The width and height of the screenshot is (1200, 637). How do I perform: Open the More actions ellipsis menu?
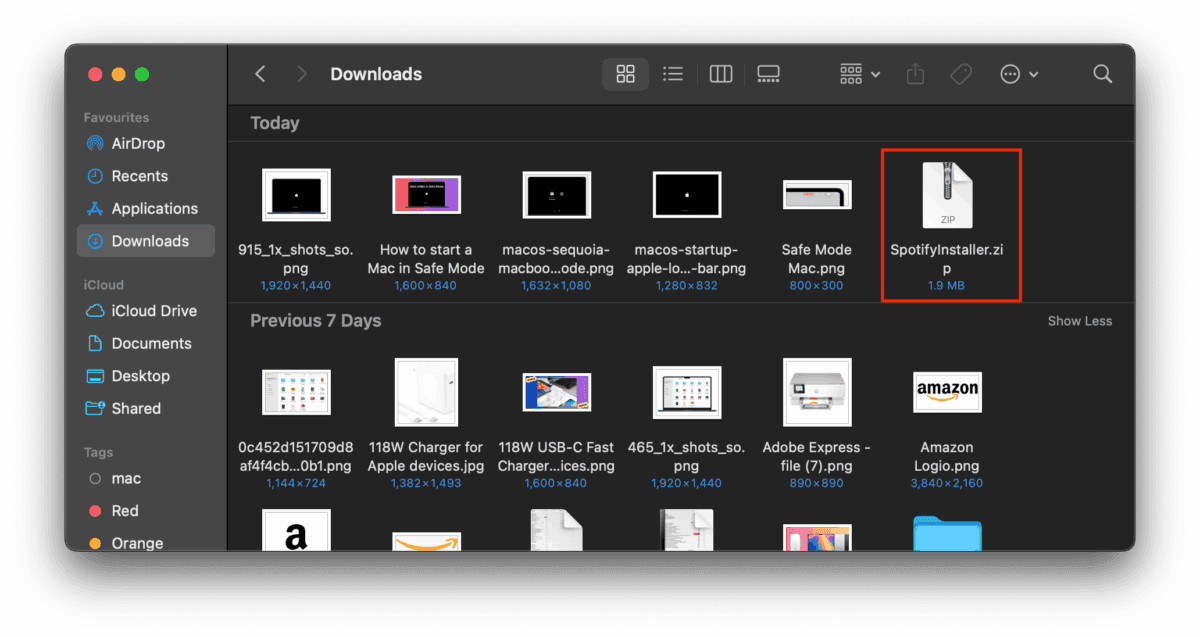[x=1019, y=74]
